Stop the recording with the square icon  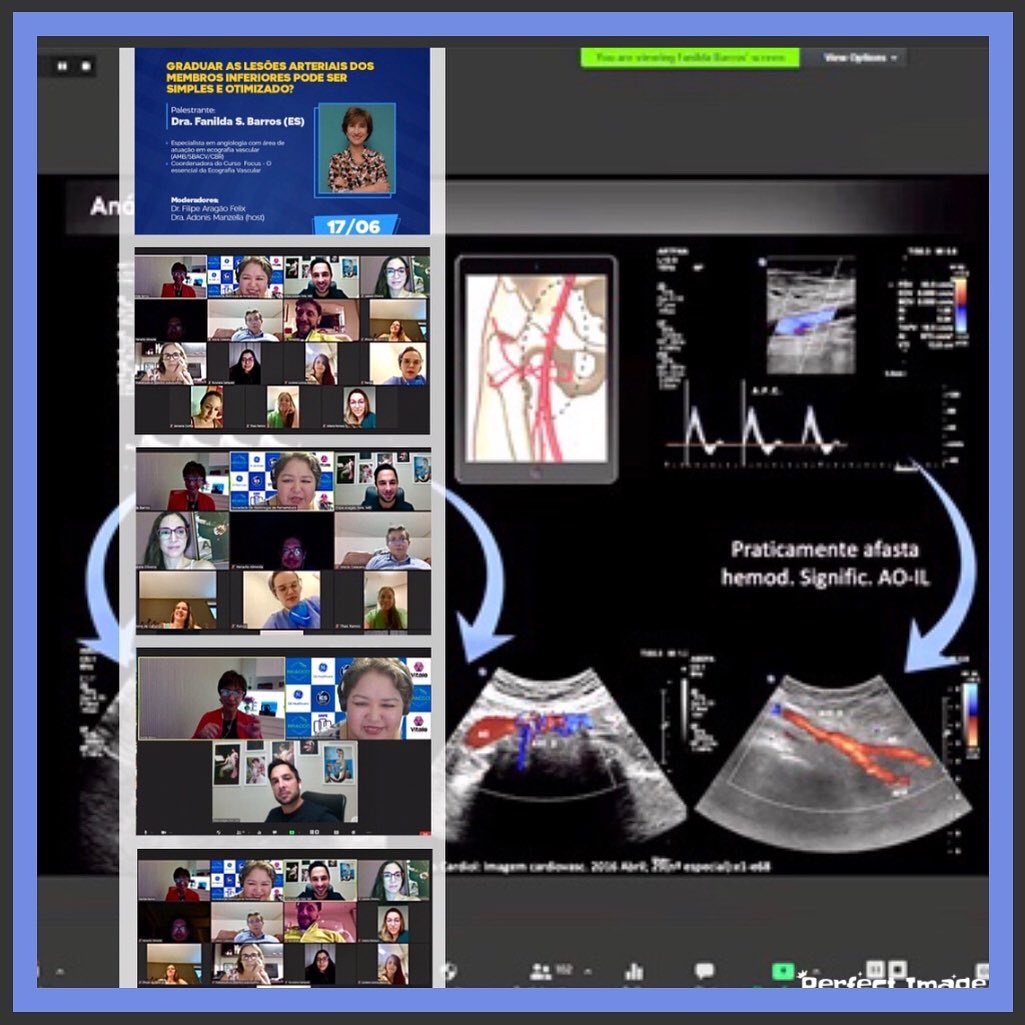(x=86, y=66)
